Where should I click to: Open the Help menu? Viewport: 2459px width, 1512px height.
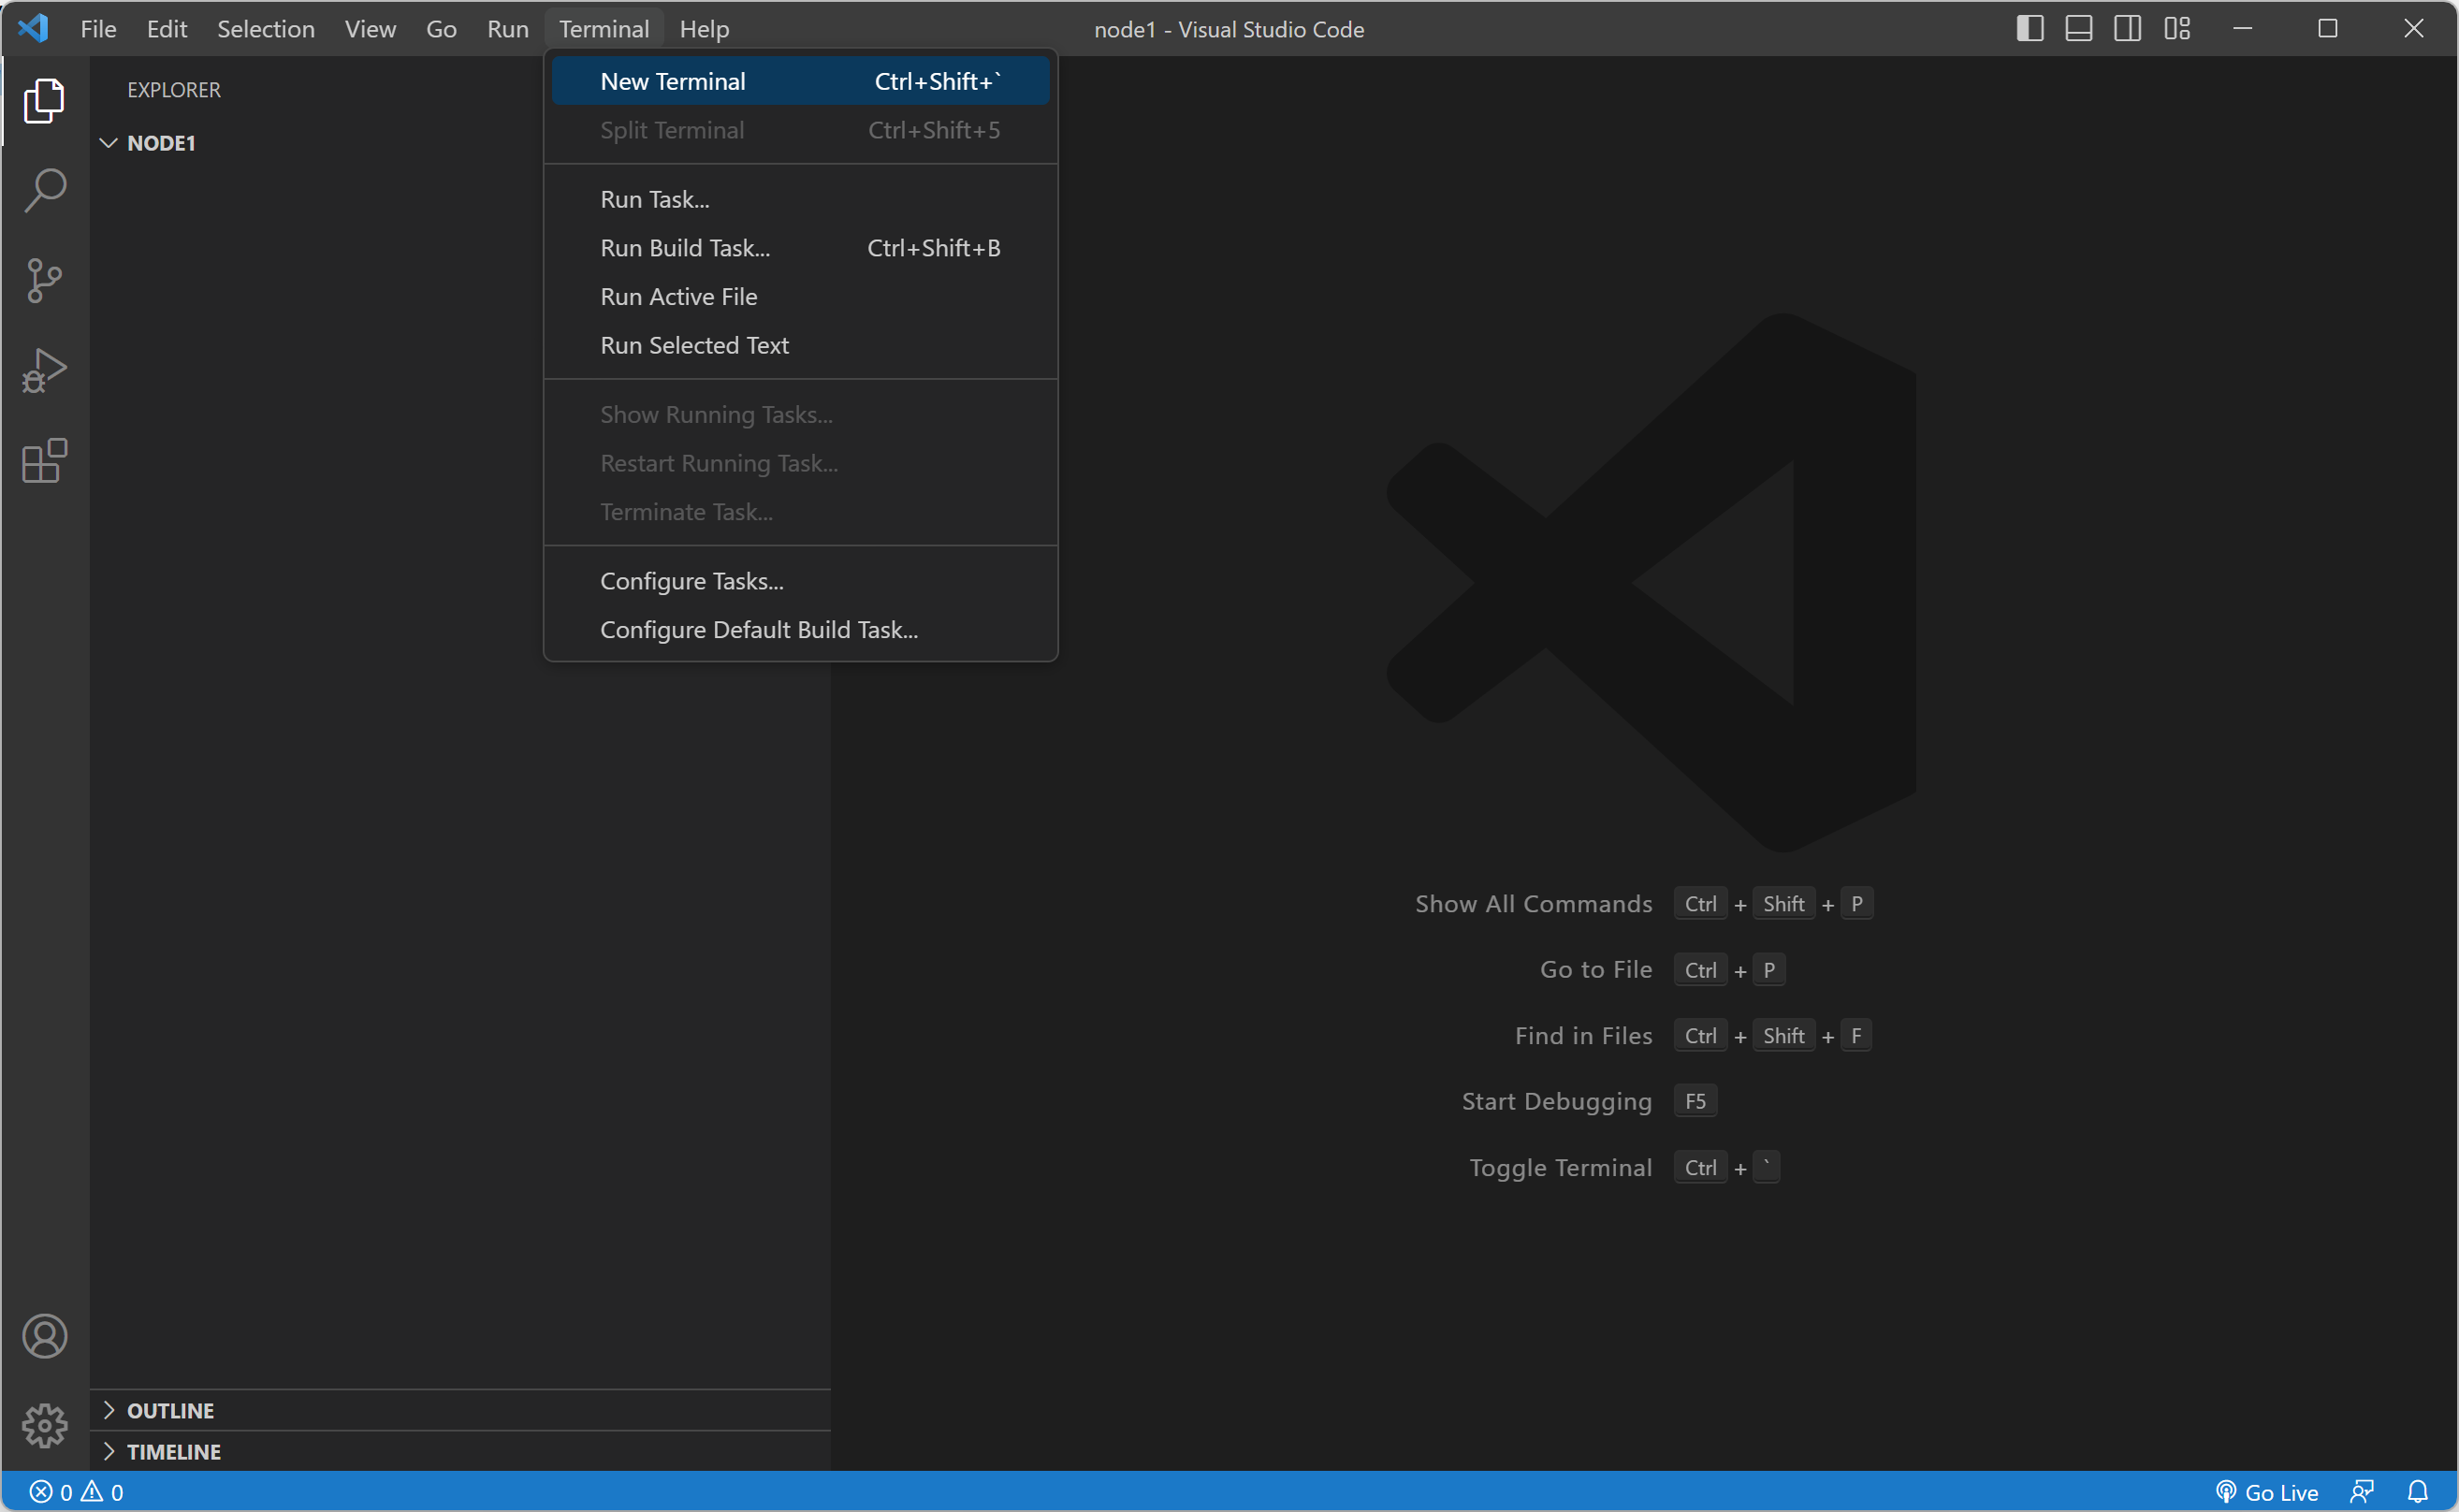[x=704, y=29]
